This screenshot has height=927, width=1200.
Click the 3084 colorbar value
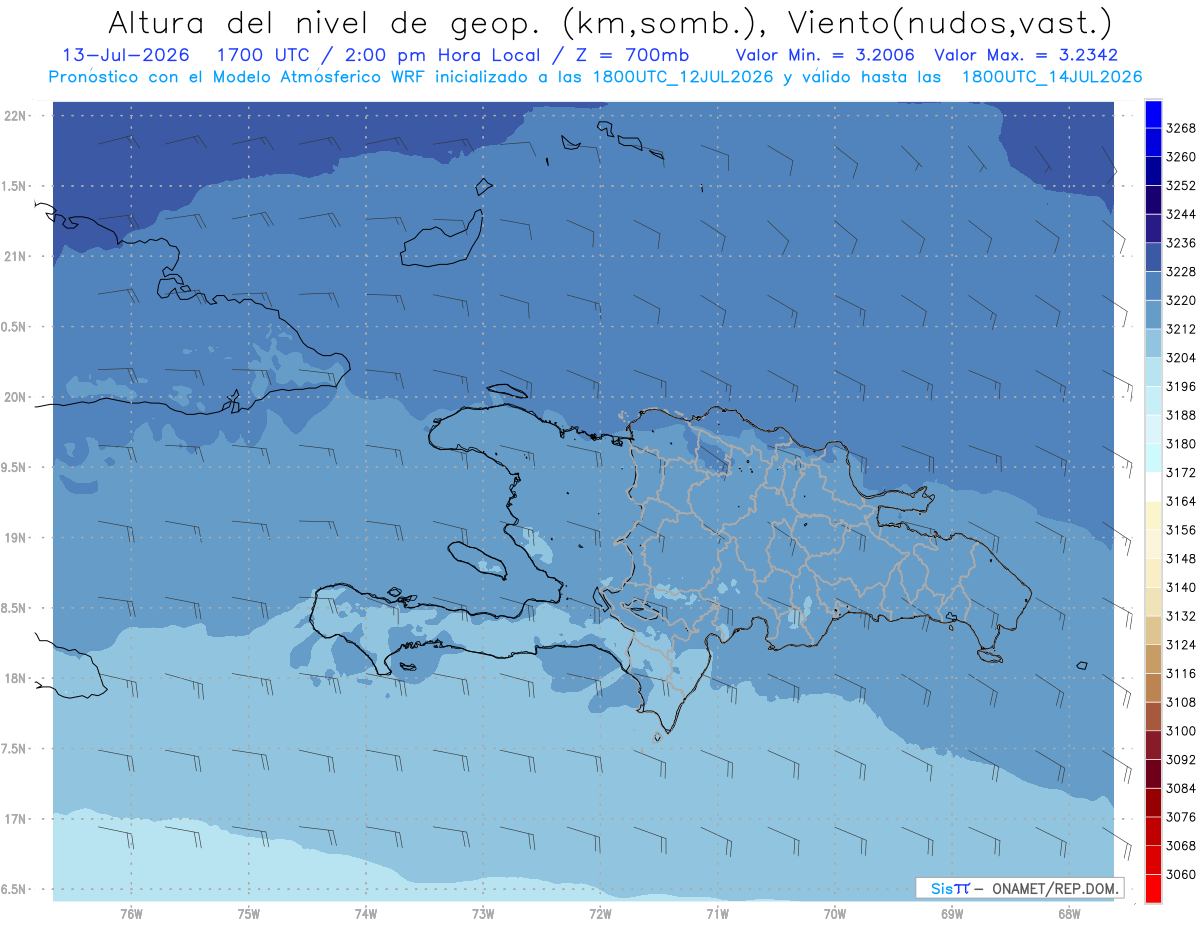pyautogui.click(x=1180, y=788)
